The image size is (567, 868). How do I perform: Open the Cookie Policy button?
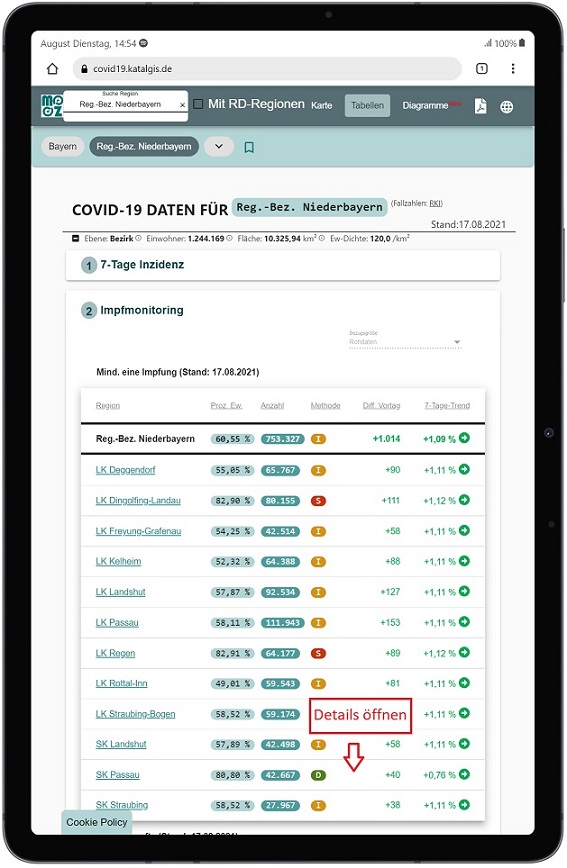(97, 823)
